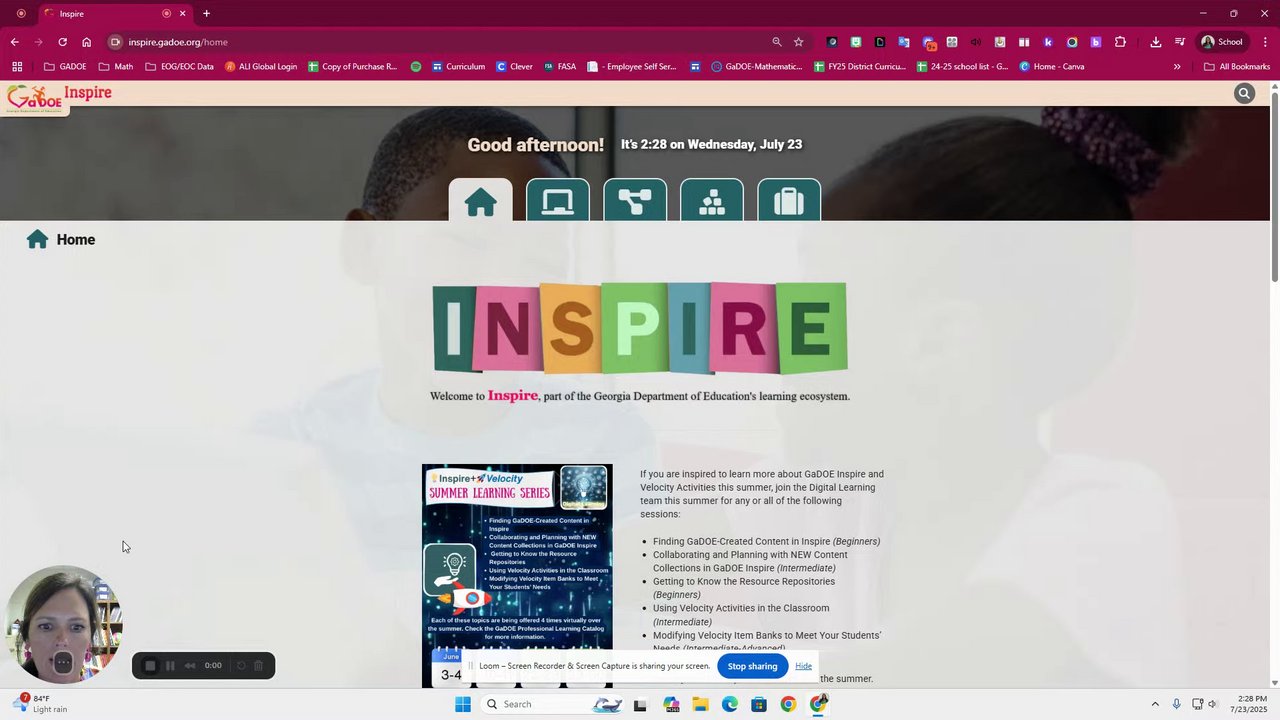Open the laptop computer navigation tab
Image resolution: width=1280 pixels, height=720 pixels.
point(557,200)
